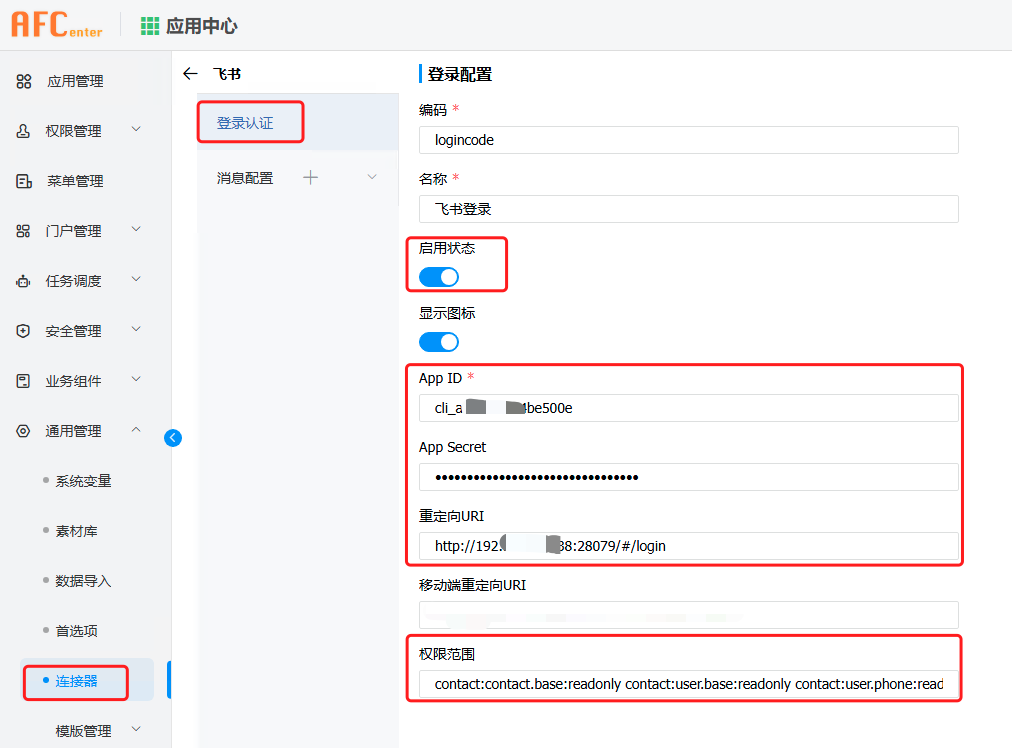
Task: Toggle the 显示图标 switch
Action: tap(439, 342)
